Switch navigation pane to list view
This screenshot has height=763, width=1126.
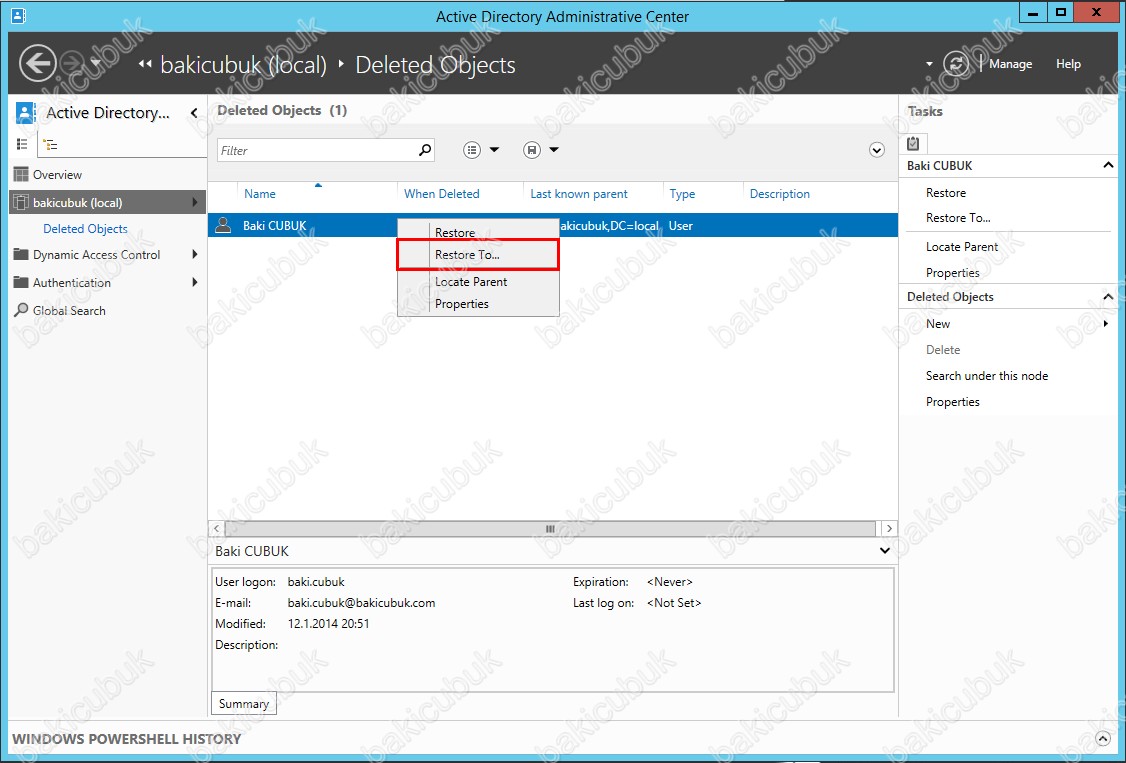point(22,144)
